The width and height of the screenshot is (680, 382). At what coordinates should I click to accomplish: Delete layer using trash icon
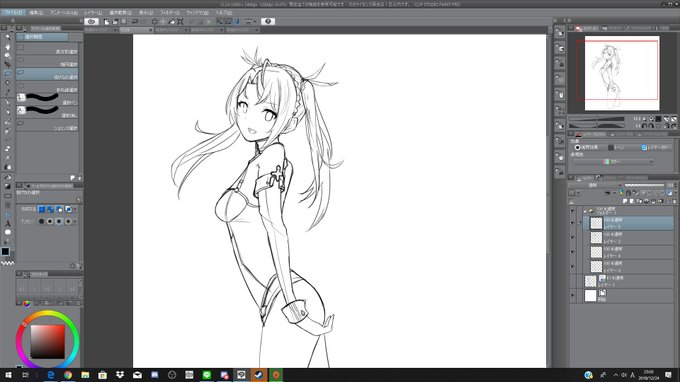coord(674,201)
